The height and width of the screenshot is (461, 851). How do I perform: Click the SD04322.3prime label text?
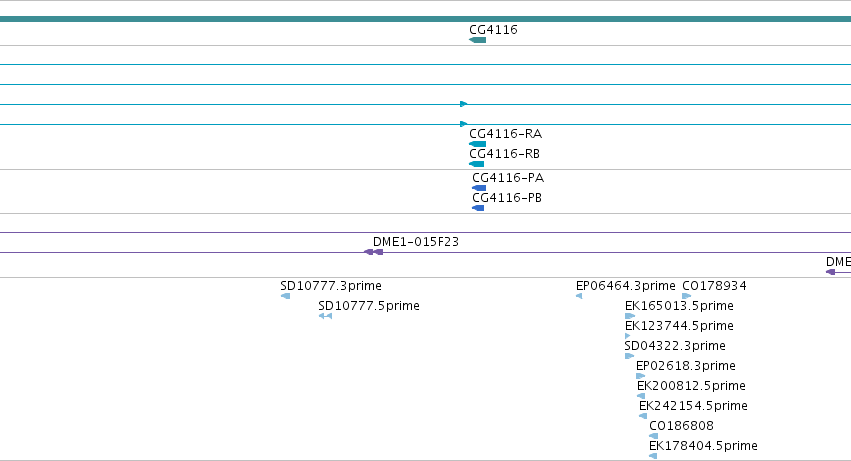tap(675, 346)
